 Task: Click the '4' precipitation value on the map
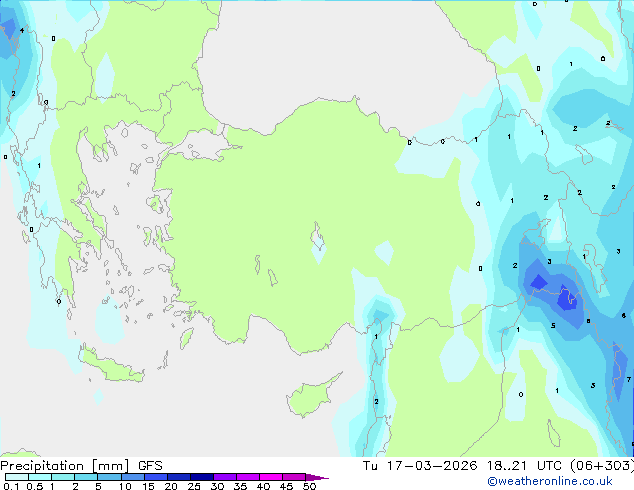click(x=22, y=30)
